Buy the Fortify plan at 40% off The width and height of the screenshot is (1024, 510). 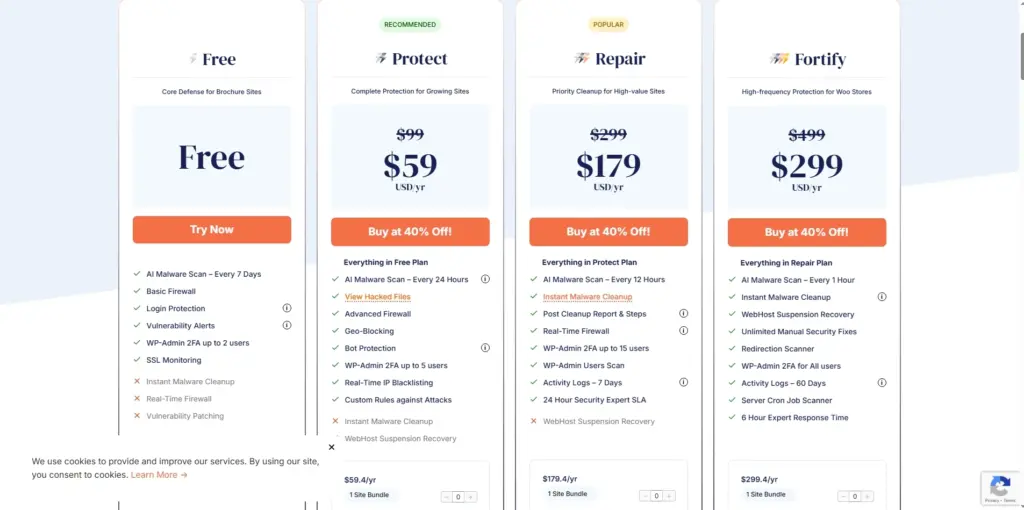pos(807,232)
